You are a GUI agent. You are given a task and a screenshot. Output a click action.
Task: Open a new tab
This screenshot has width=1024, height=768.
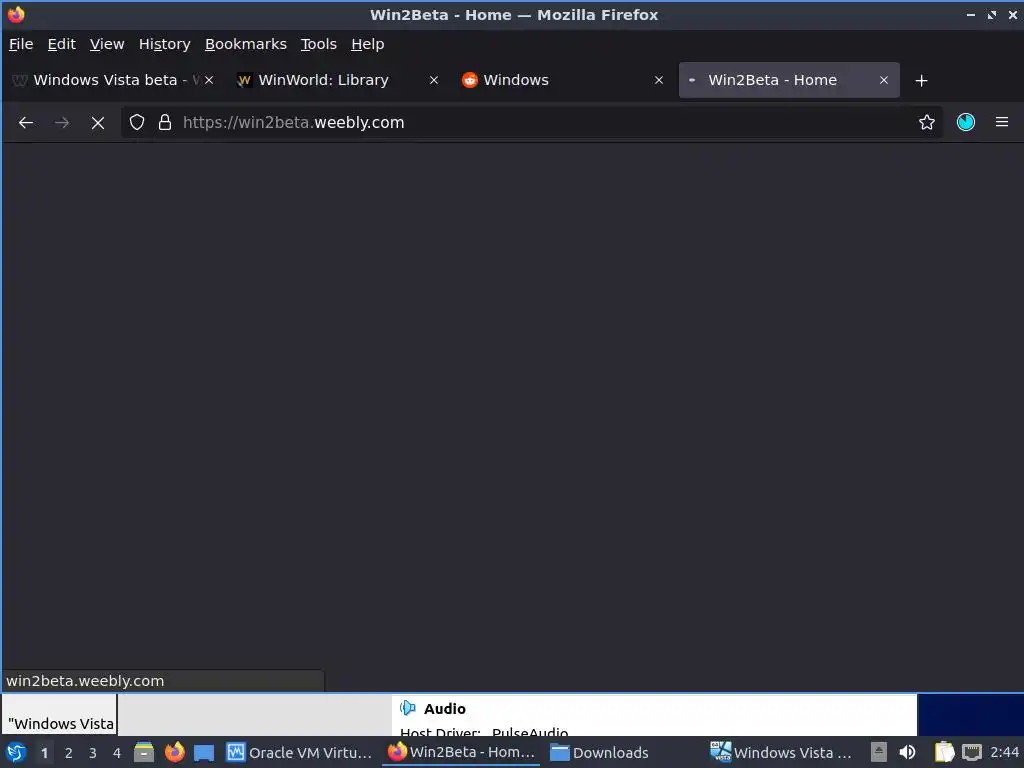[921, 80]
